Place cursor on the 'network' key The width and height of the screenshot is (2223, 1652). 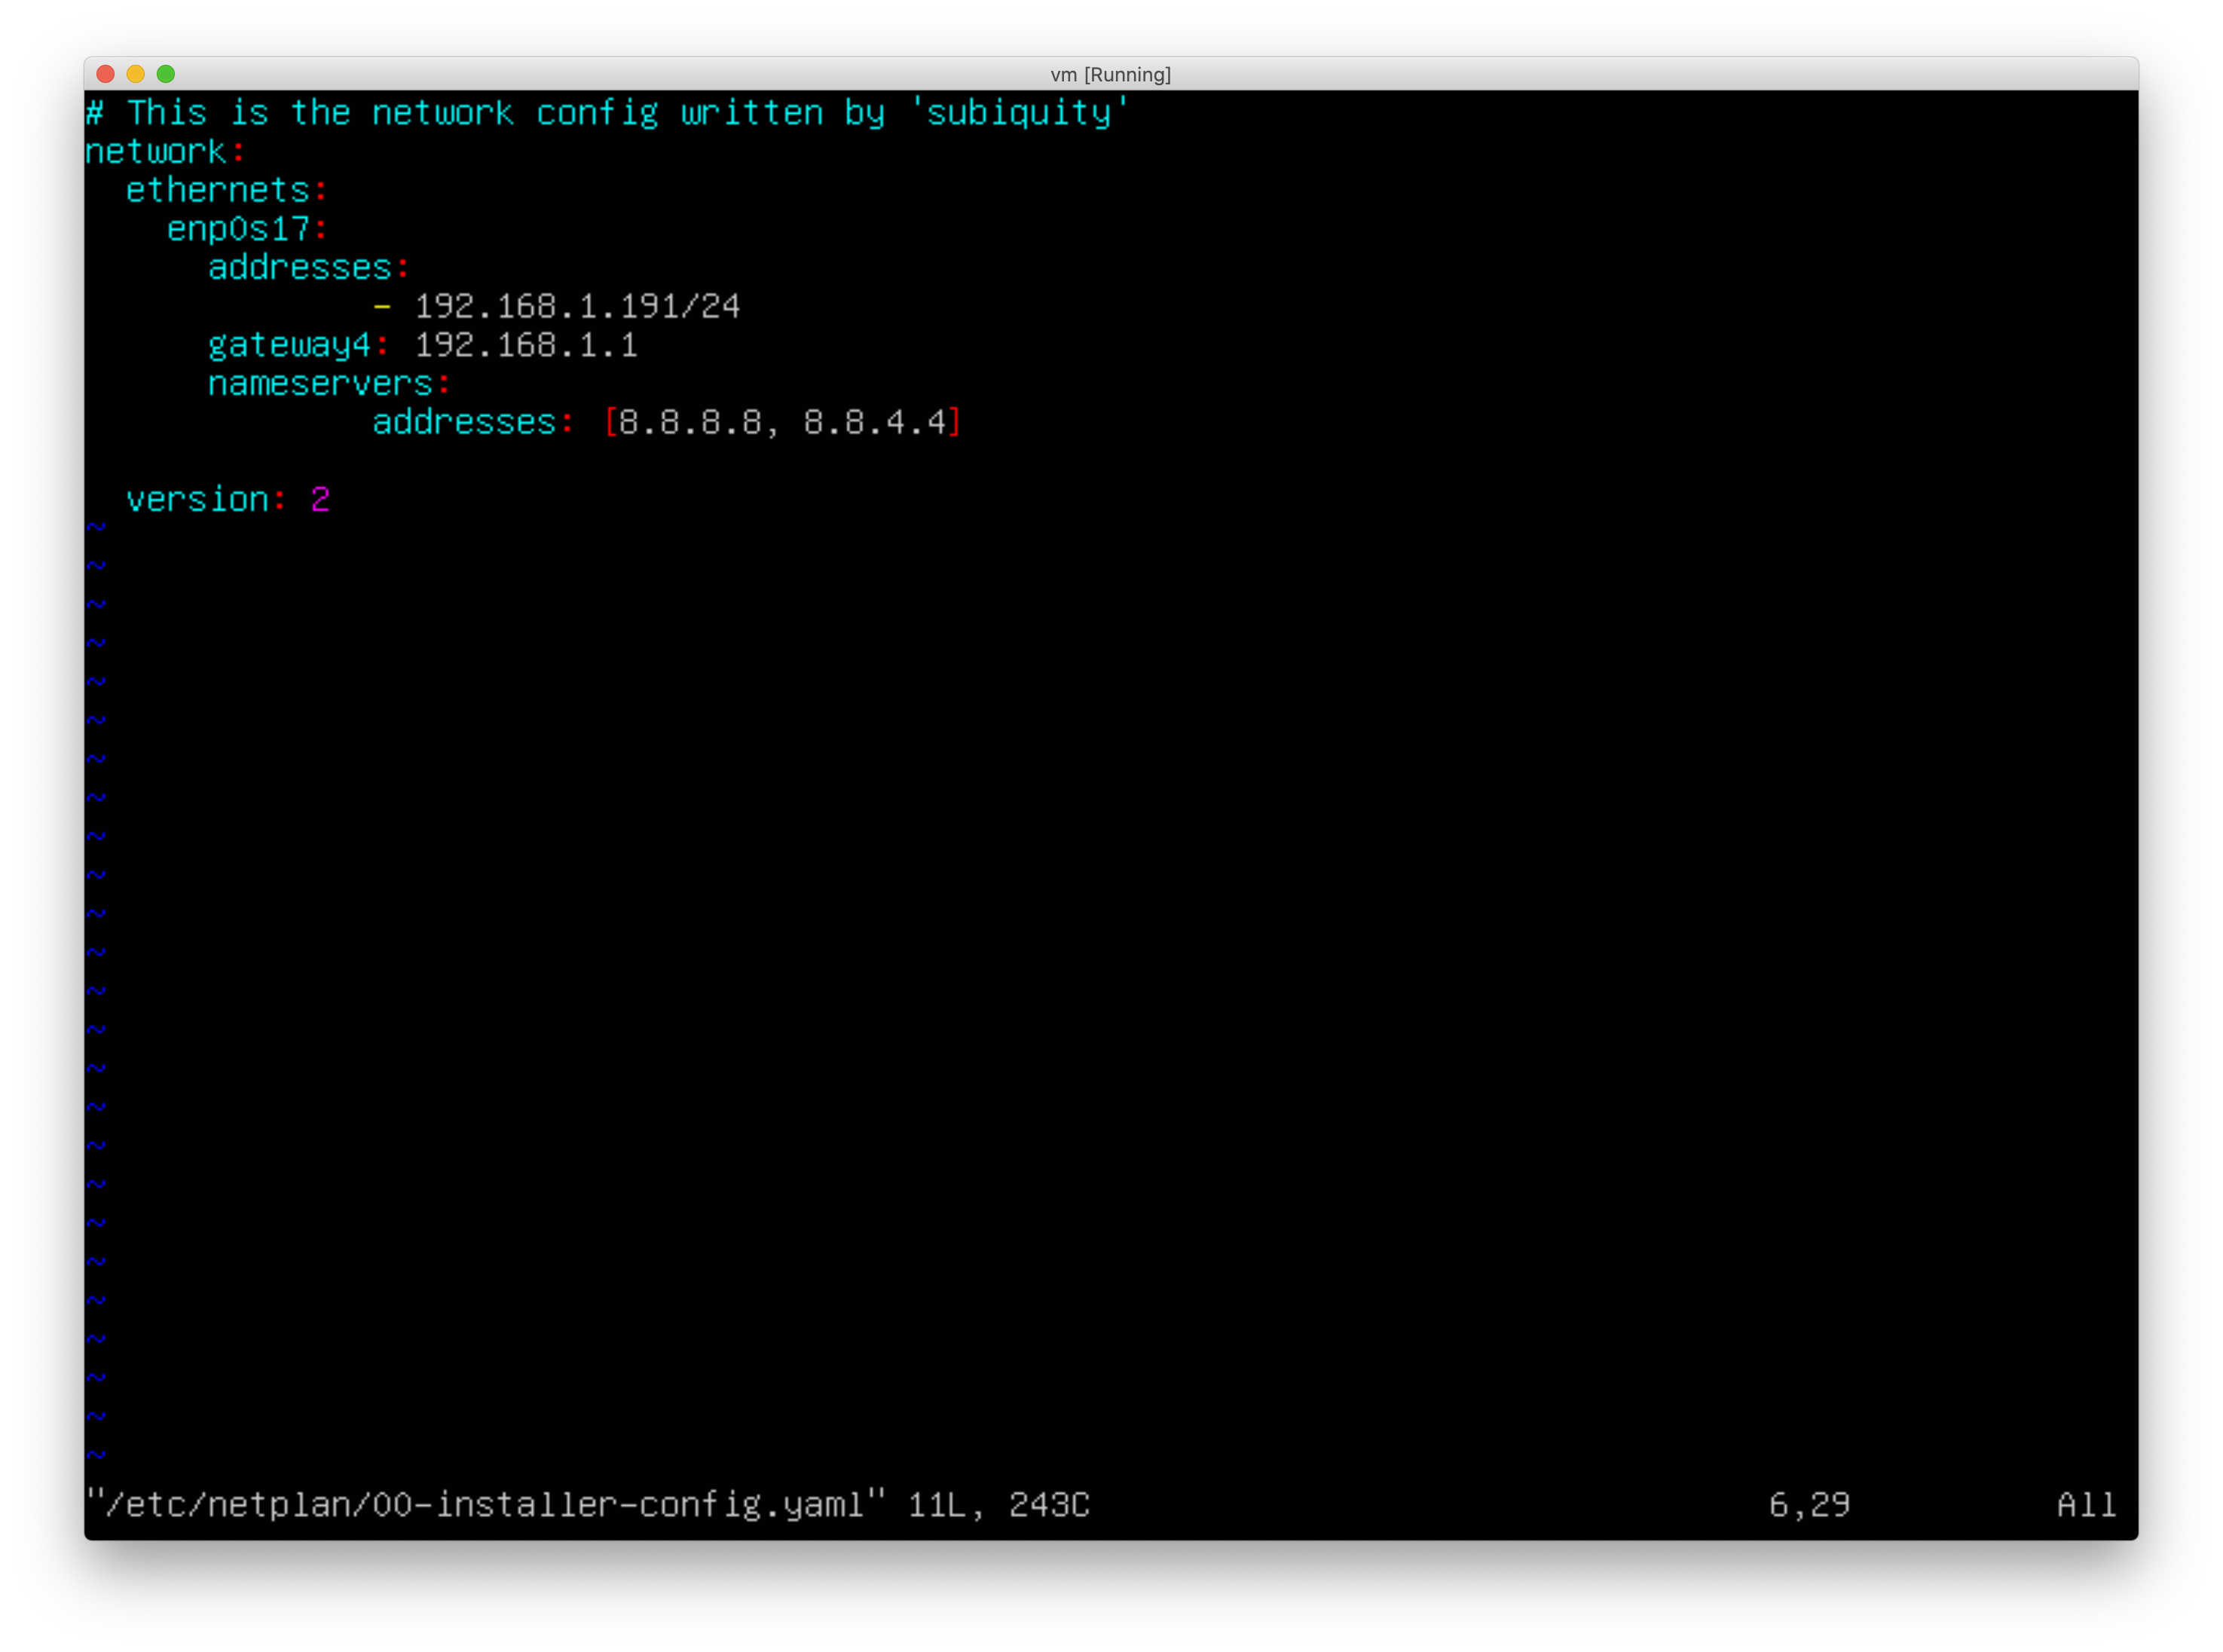pyautogui.click(x=155, y=152)
